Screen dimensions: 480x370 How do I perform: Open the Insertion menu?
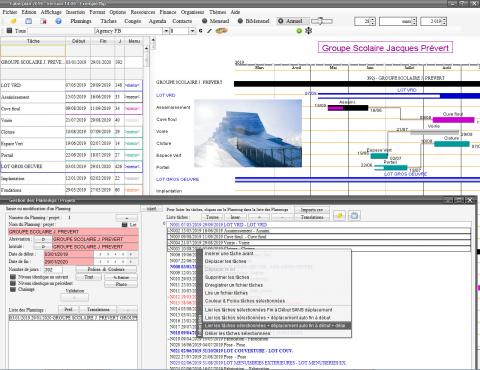[x=75, y=12]
